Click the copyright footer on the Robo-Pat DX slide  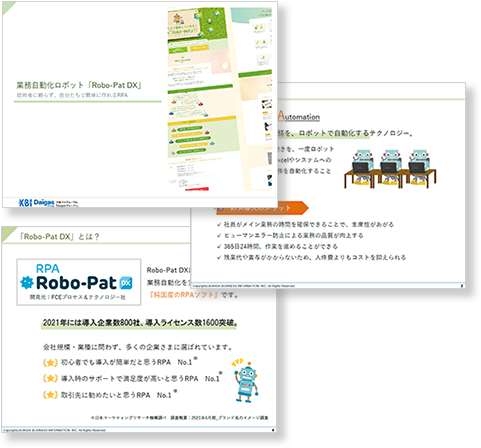(54, 430)
